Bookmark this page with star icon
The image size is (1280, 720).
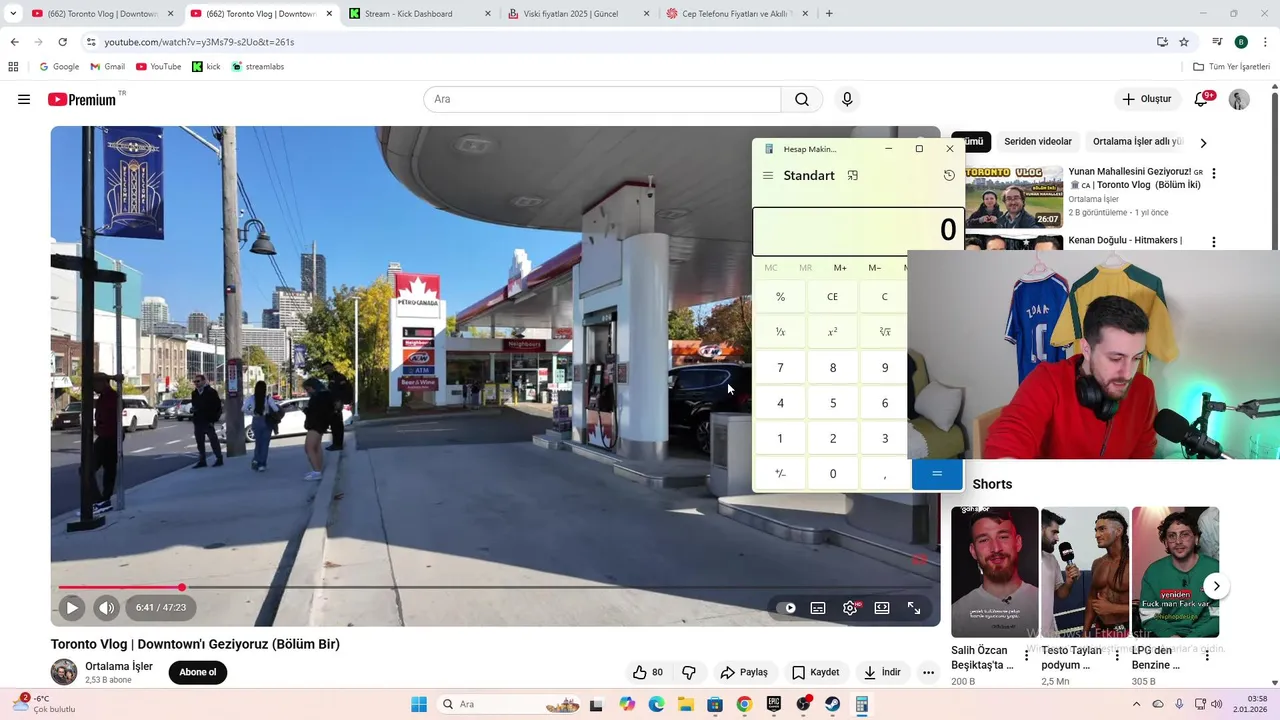point(1184,42)
